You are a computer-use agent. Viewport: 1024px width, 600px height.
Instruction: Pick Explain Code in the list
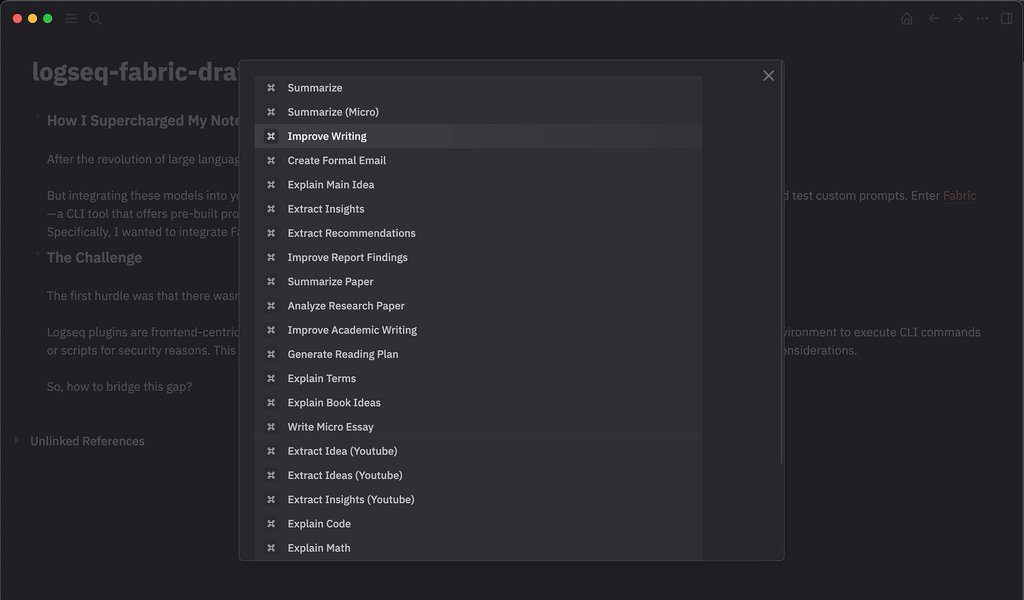pyautogui.click(x=478, y=523)
